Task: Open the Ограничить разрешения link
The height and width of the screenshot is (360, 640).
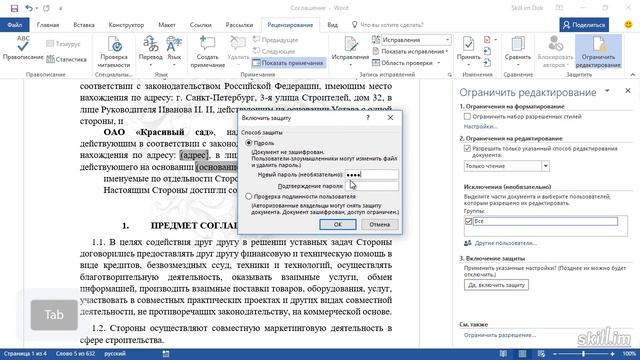Action: [500, 335]
